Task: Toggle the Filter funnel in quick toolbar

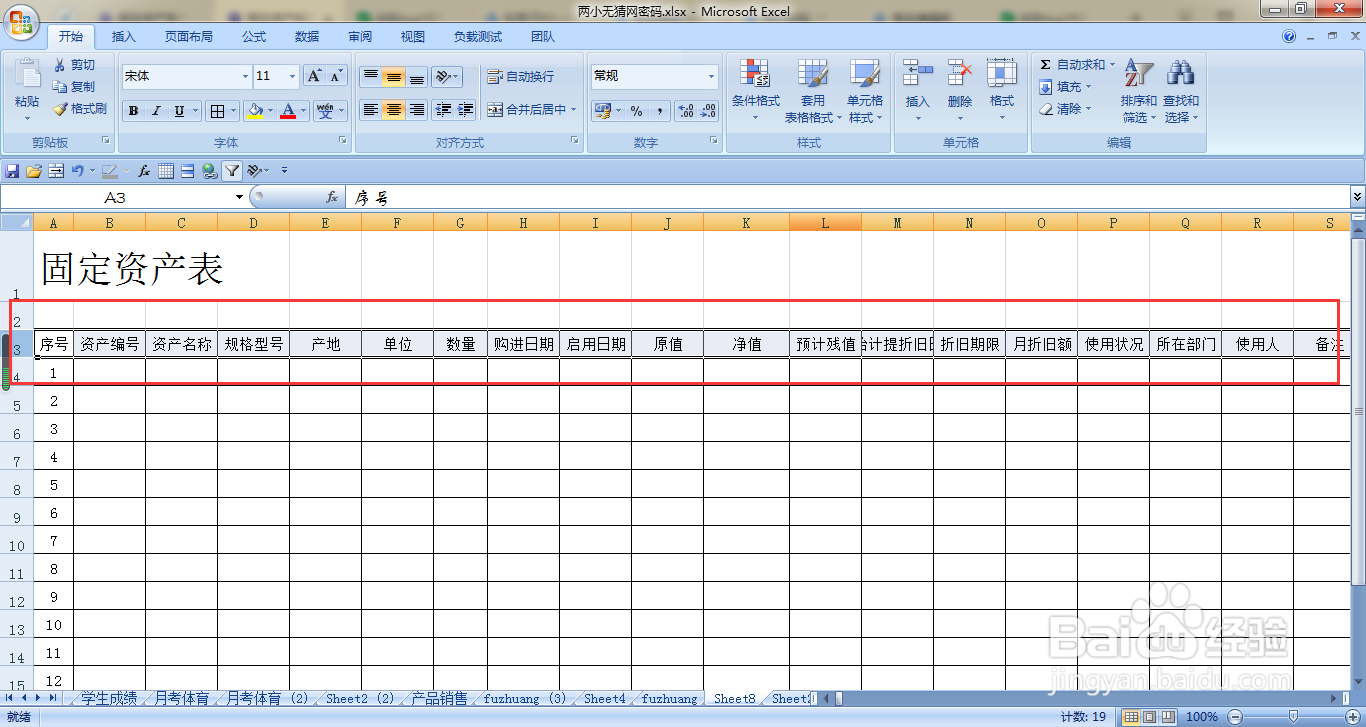Action: click(x=232, y=171)
